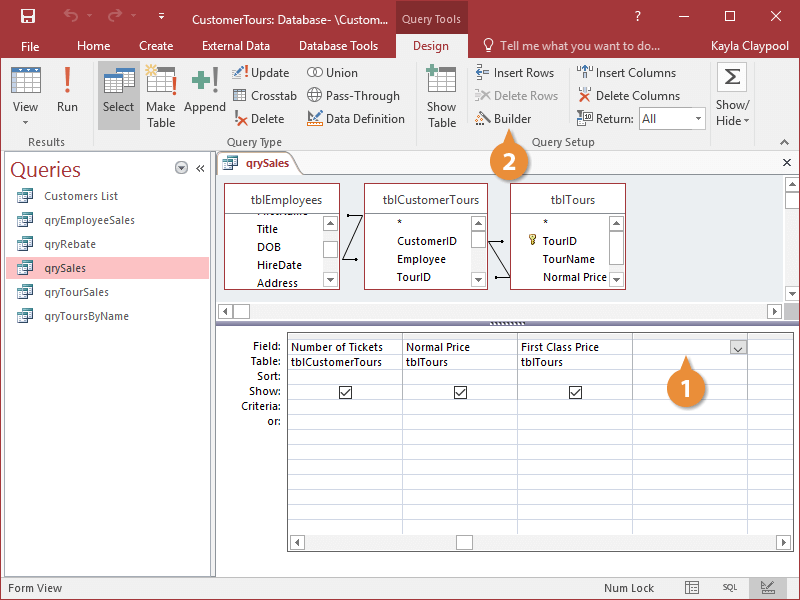Collapse the Queries navigation pane
This screenshot has width=800, height=600.
click(x=199, y=168)
